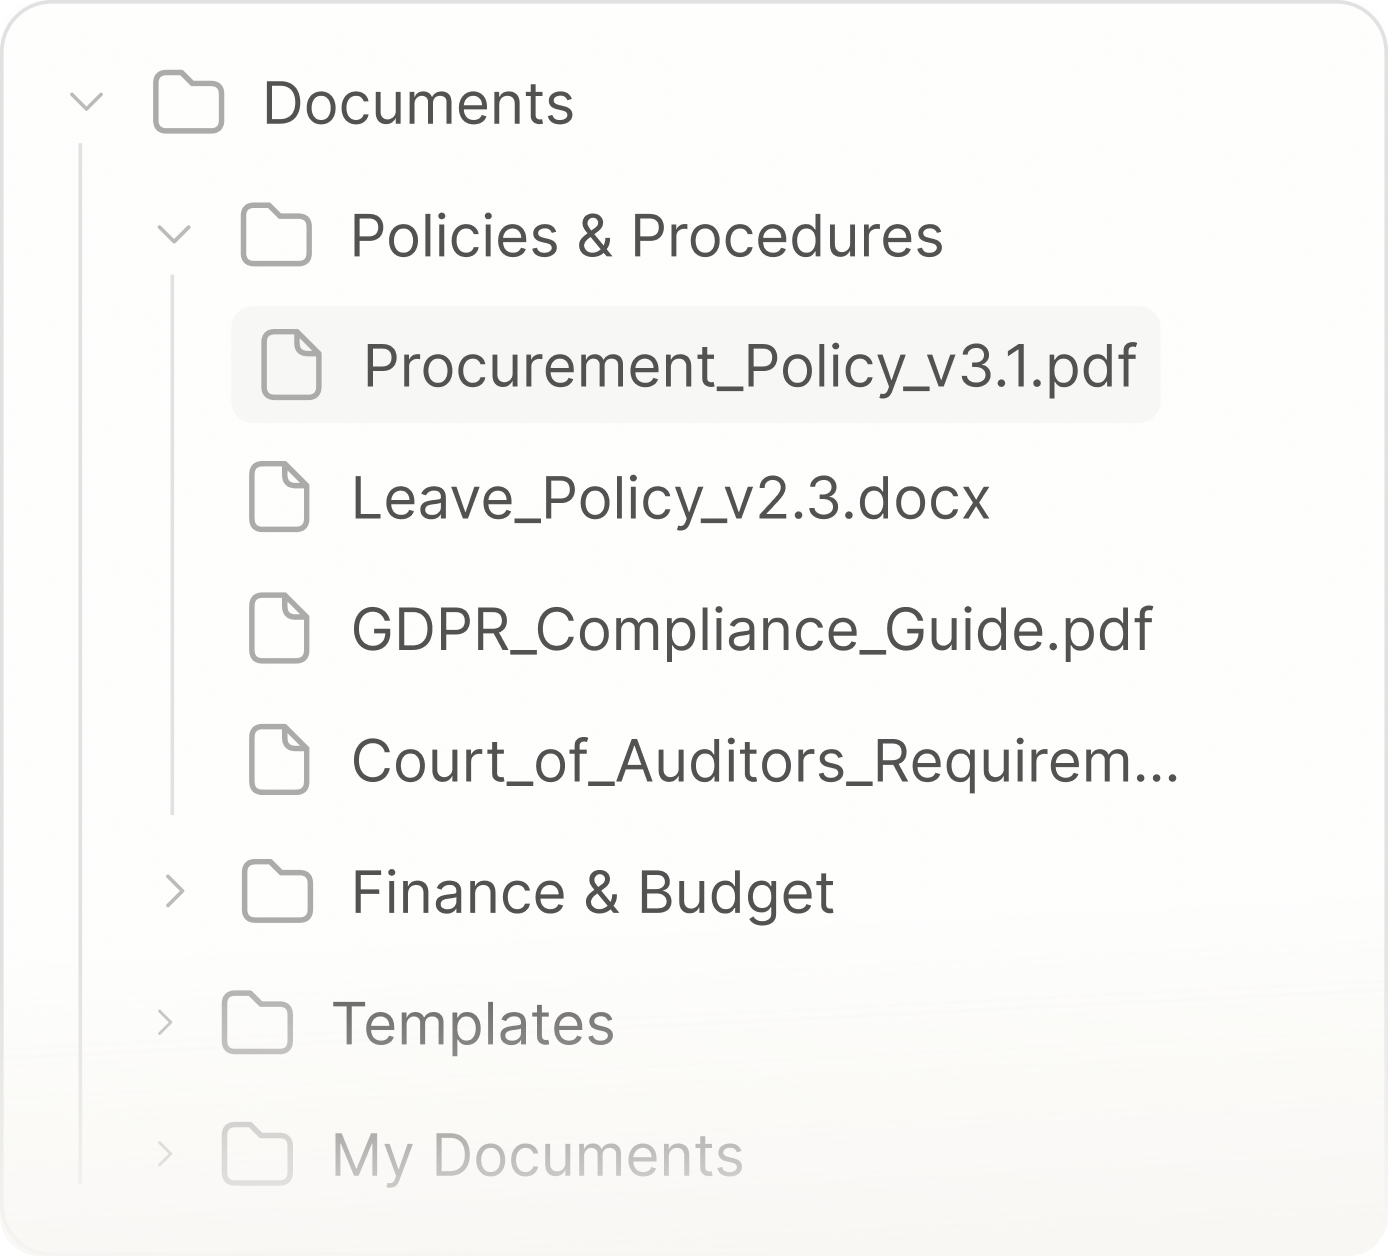Screen dimensions: 1388x1256
Task: Click the Documents folder icon
Action: (x=188, y=103)
